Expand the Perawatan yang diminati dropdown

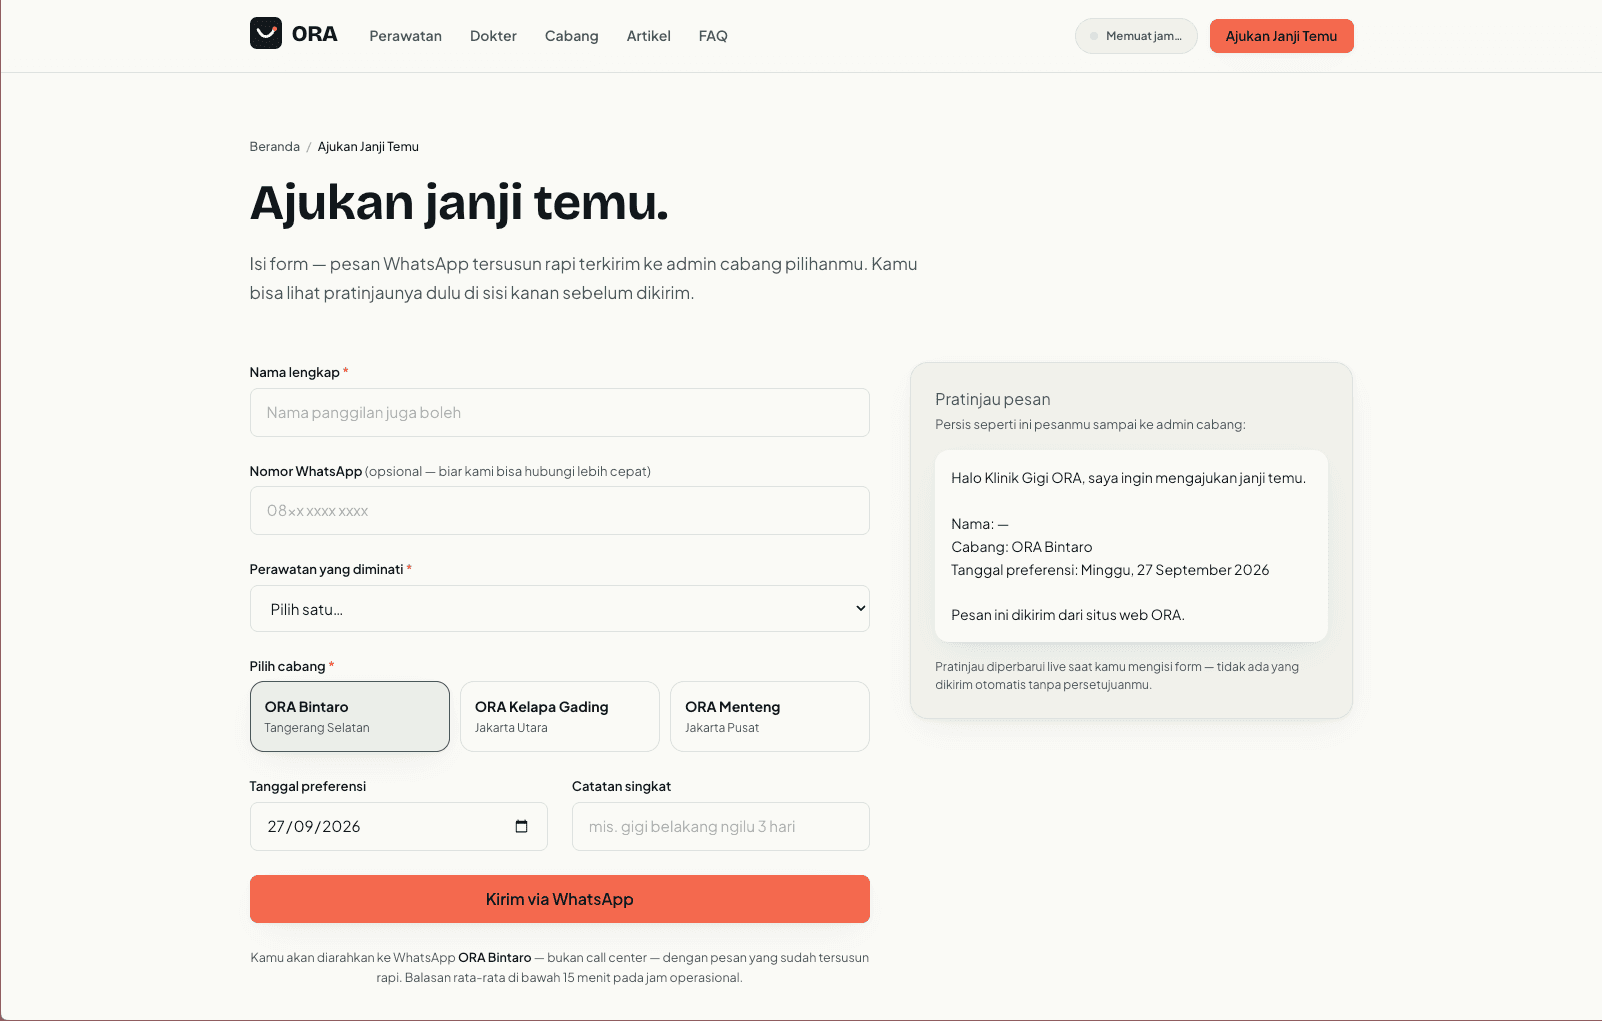[x=559, y=609]
